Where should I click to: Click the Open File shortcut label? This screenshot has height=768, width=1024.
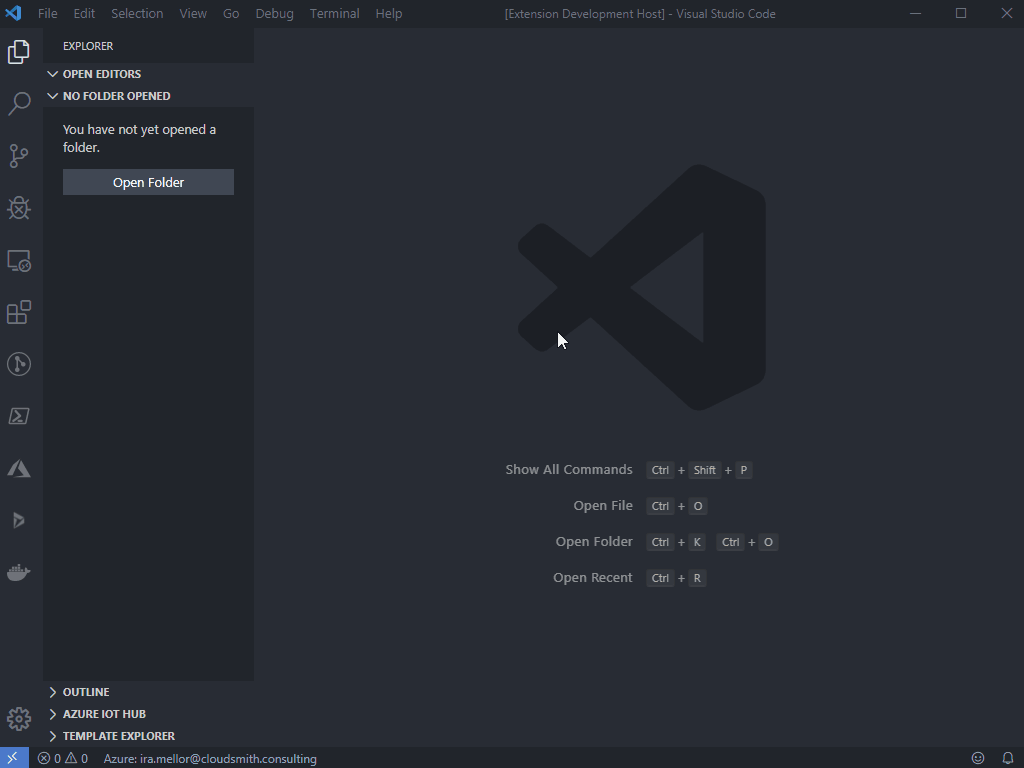(x=603, y=505)
